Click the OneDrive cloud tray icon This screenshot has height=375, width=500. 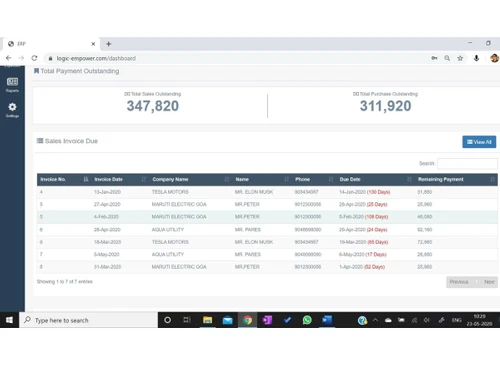[x=388, y=320]
